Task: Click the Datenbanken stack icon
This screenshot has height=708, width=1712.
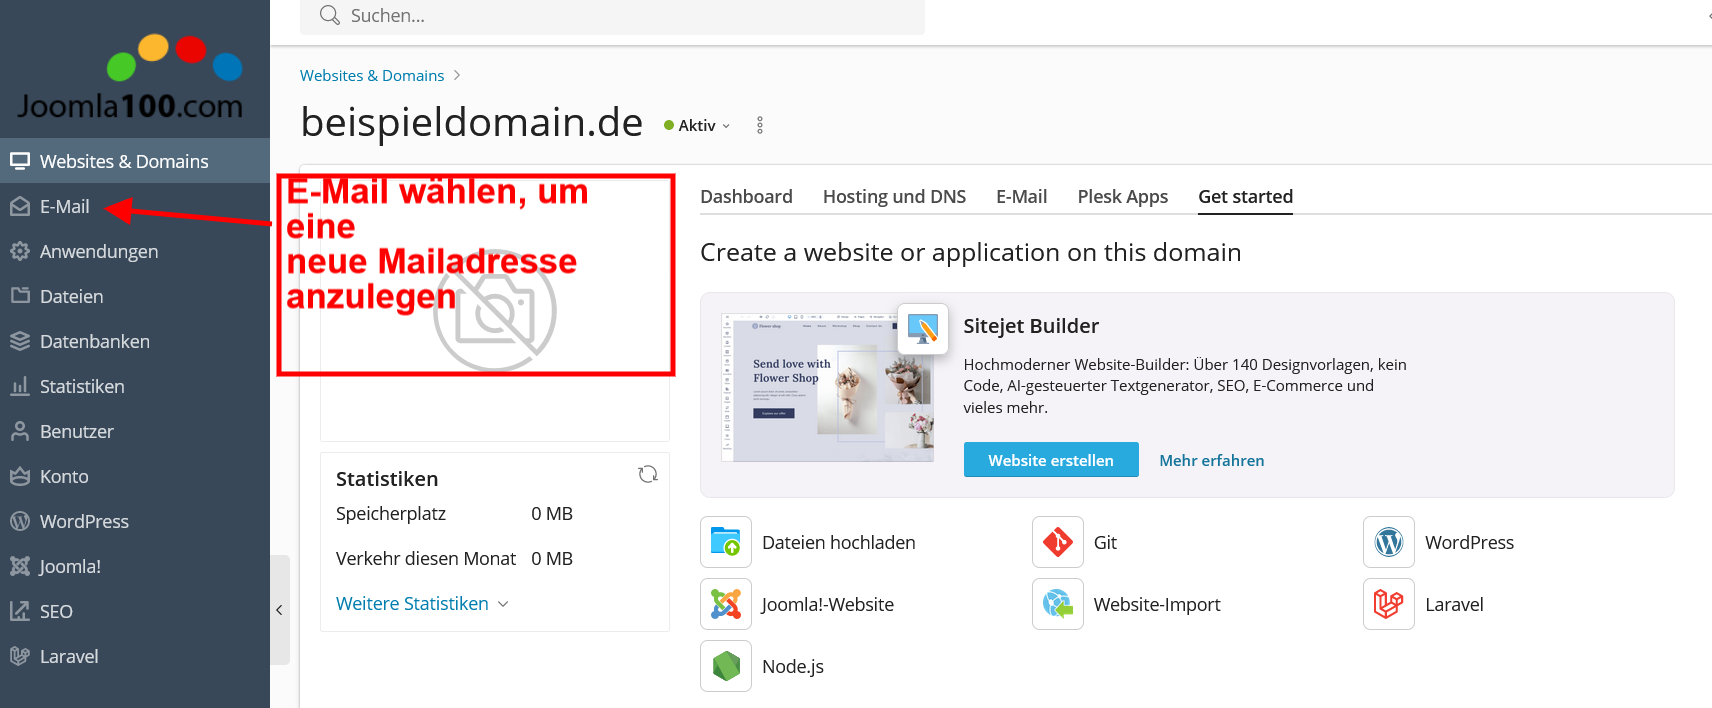Action: coord(20,341)
